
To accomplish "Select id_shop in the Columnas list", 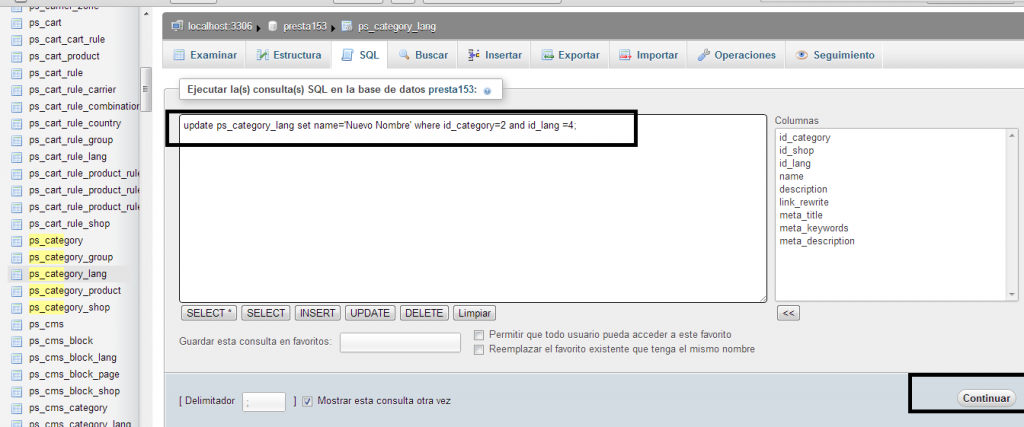I will [x=795, y=151].
